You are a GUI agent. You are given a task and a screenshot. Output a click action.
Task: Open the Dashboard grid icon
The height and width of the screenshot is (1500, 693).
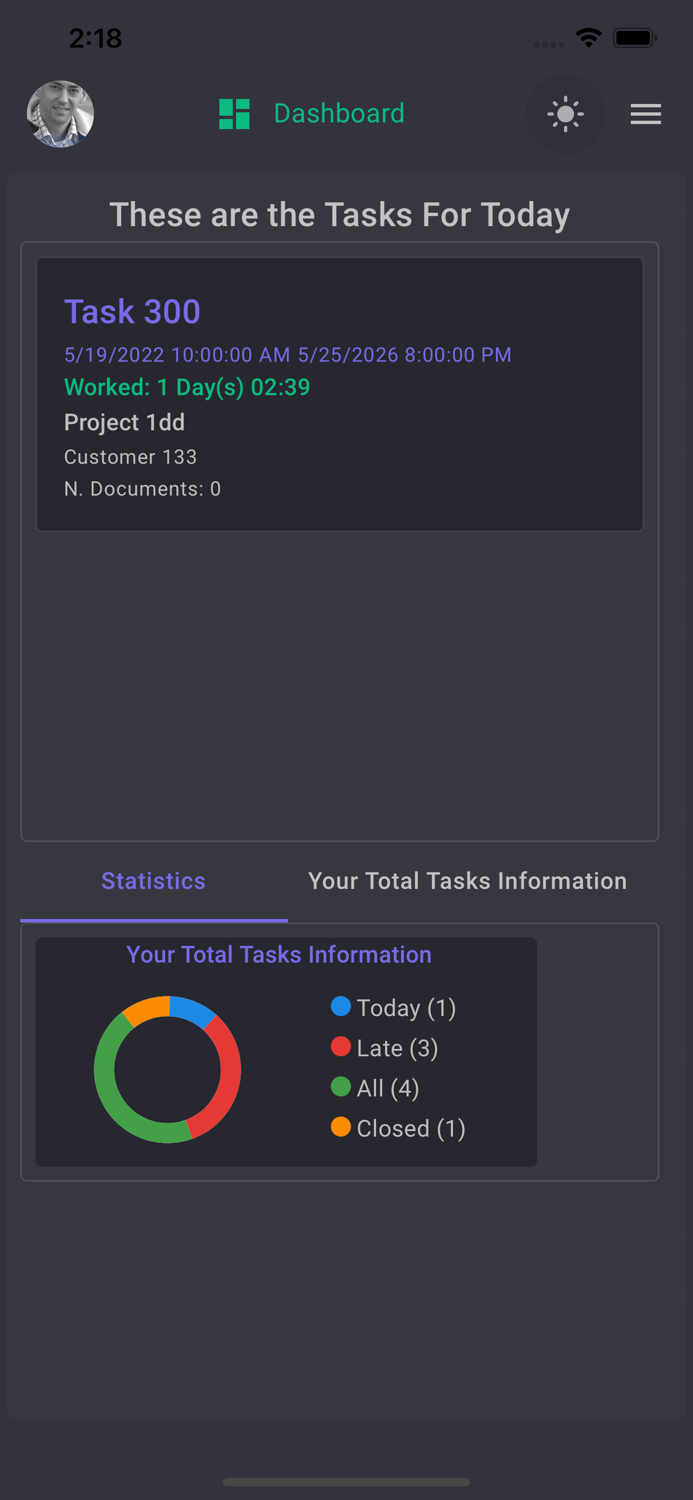pyautogui.click(x=235, y=113)
